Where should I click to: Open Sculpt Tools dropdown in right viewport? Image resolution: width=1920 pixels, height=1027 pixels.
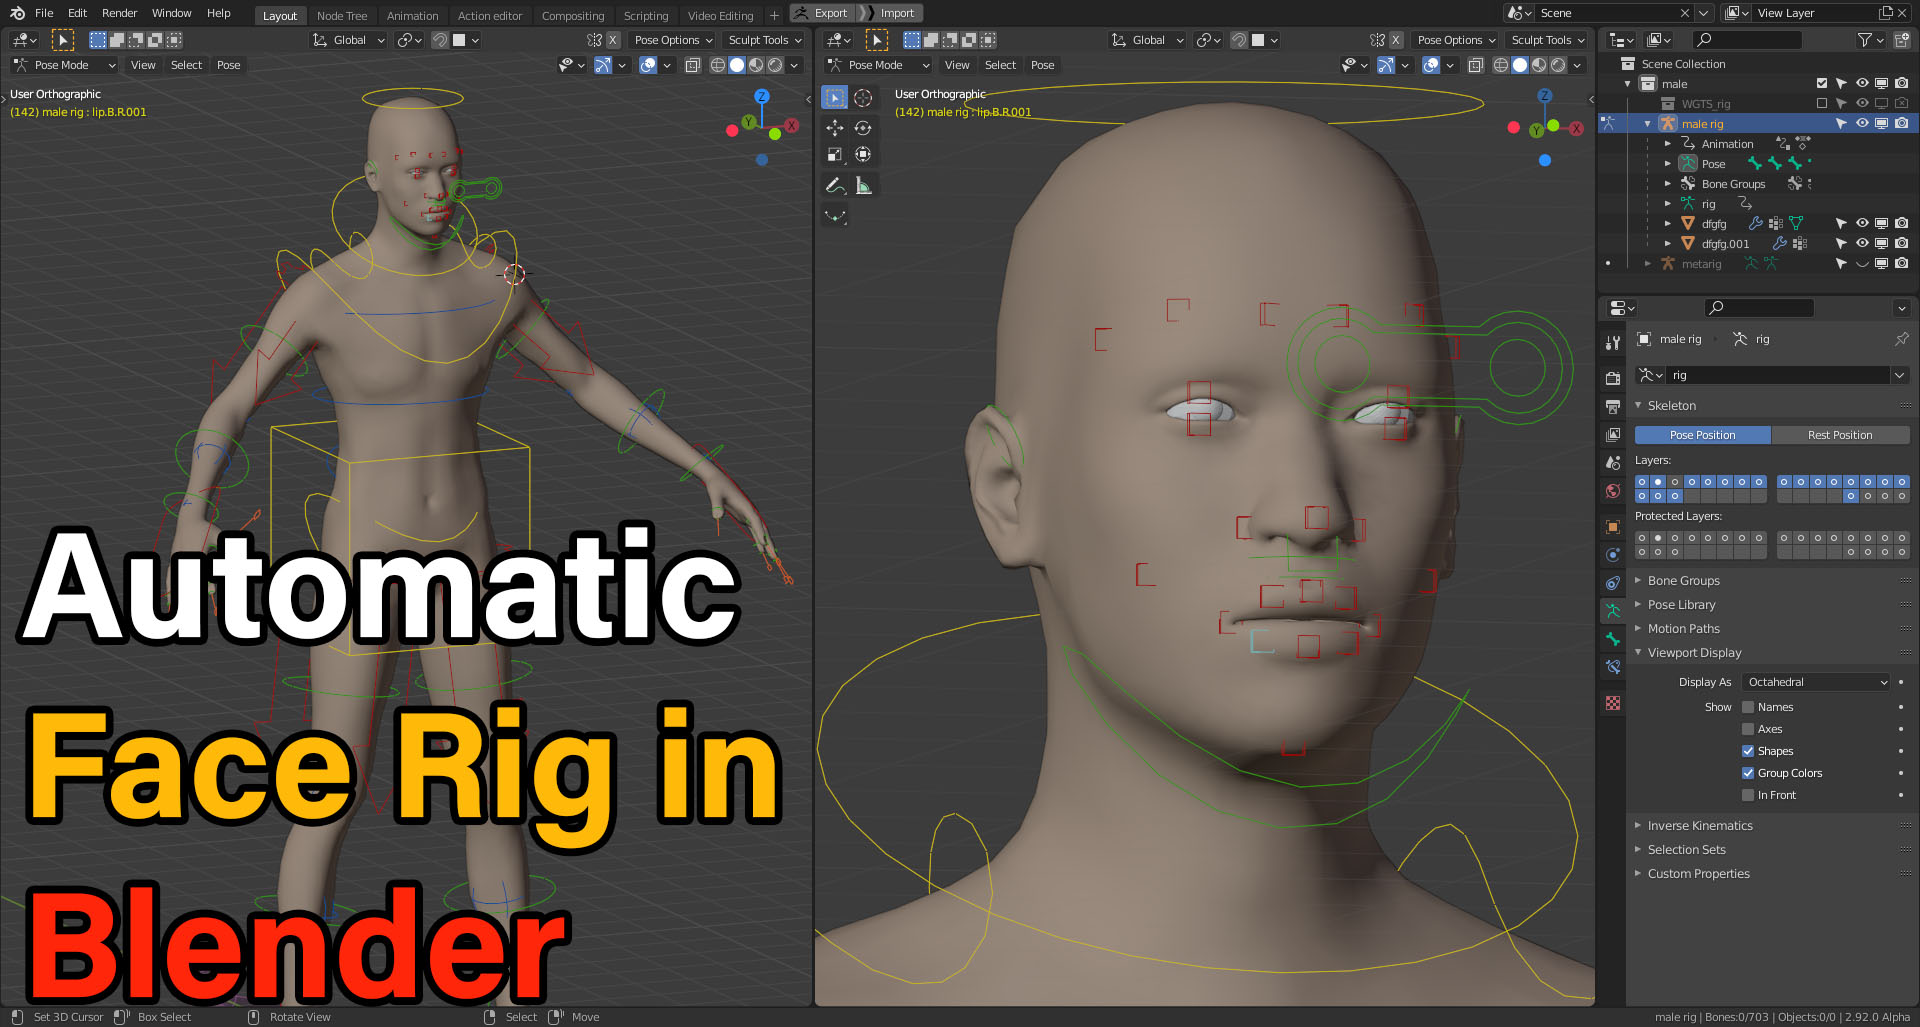(x=1548, y=40)
